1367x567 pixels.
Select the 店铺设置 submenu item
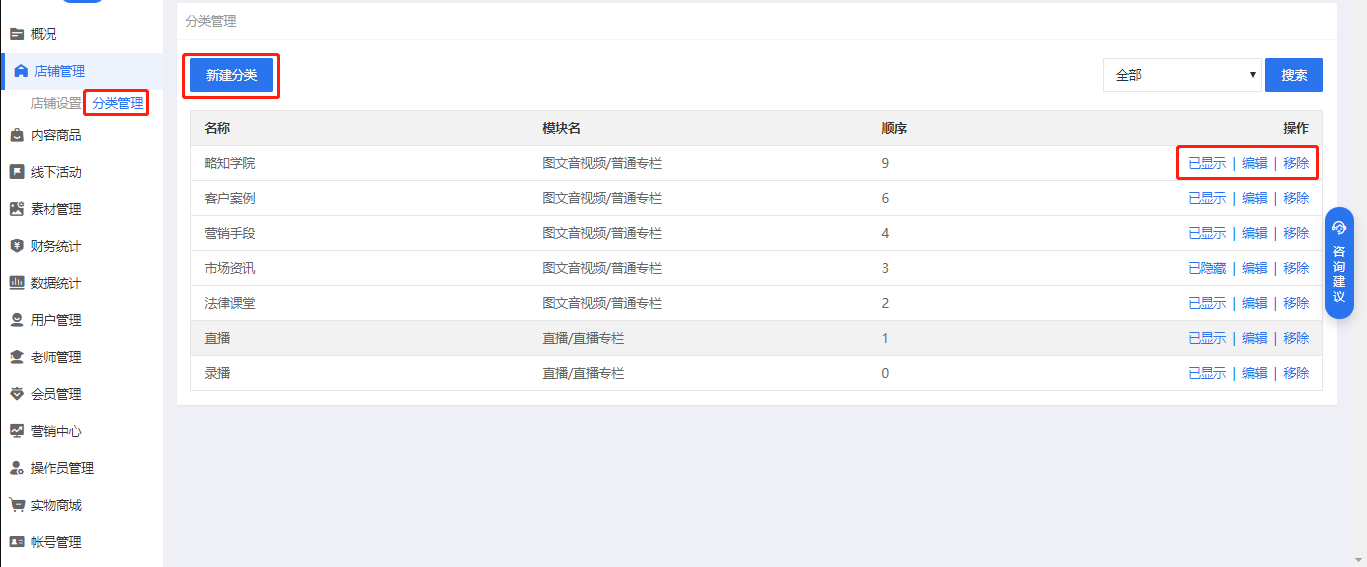coord(56,103)
